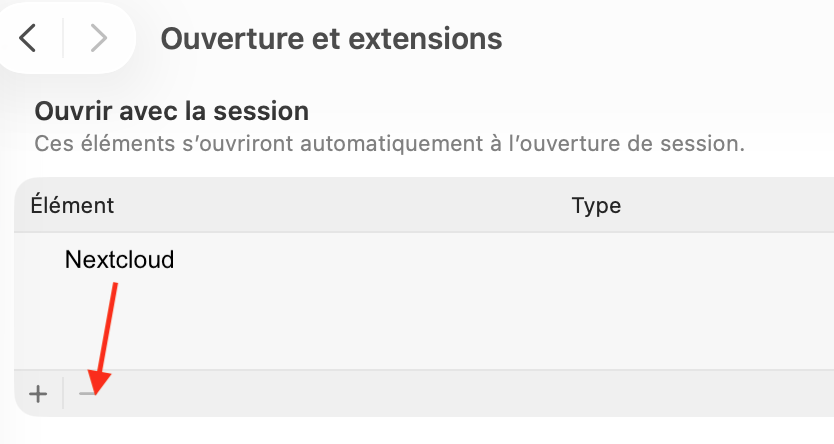This screenshot has height=444, width=834.
Task: Click header space between Élément and Type
Action: [x=340, y=206]
